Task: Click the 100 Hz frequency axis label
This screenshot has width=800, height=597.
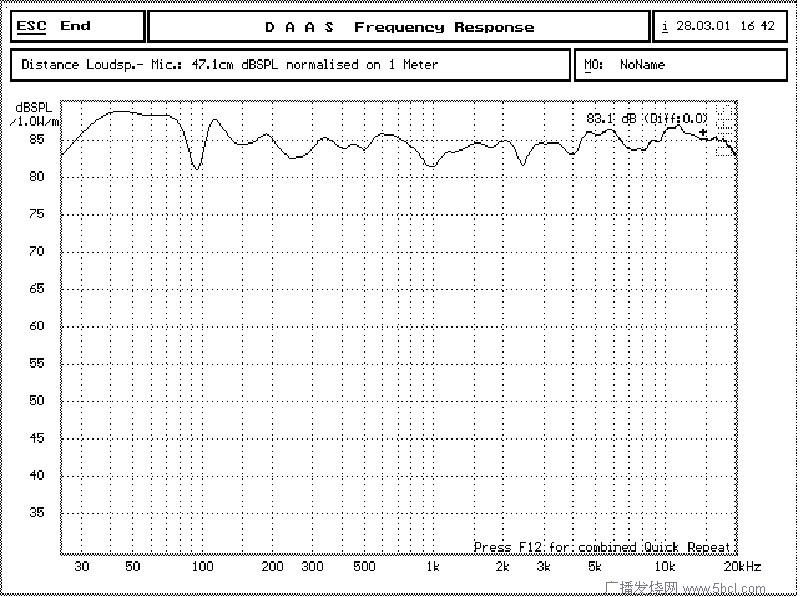Action: pos(202,567)
